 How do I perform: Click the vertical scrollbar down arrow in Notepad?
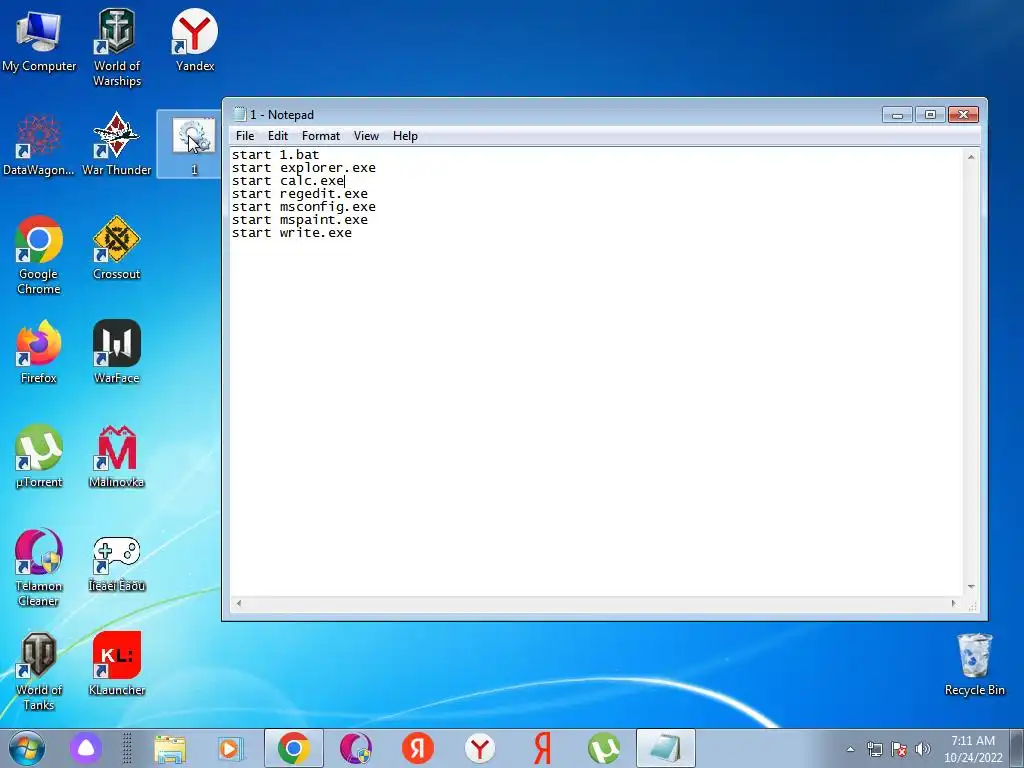point(971,587)
